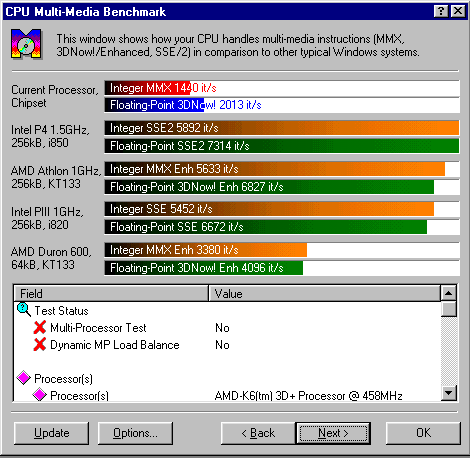This screenshot has width=470, height=458.
Task: Click the Test Status magnifier icon
Action: point(24,310)
